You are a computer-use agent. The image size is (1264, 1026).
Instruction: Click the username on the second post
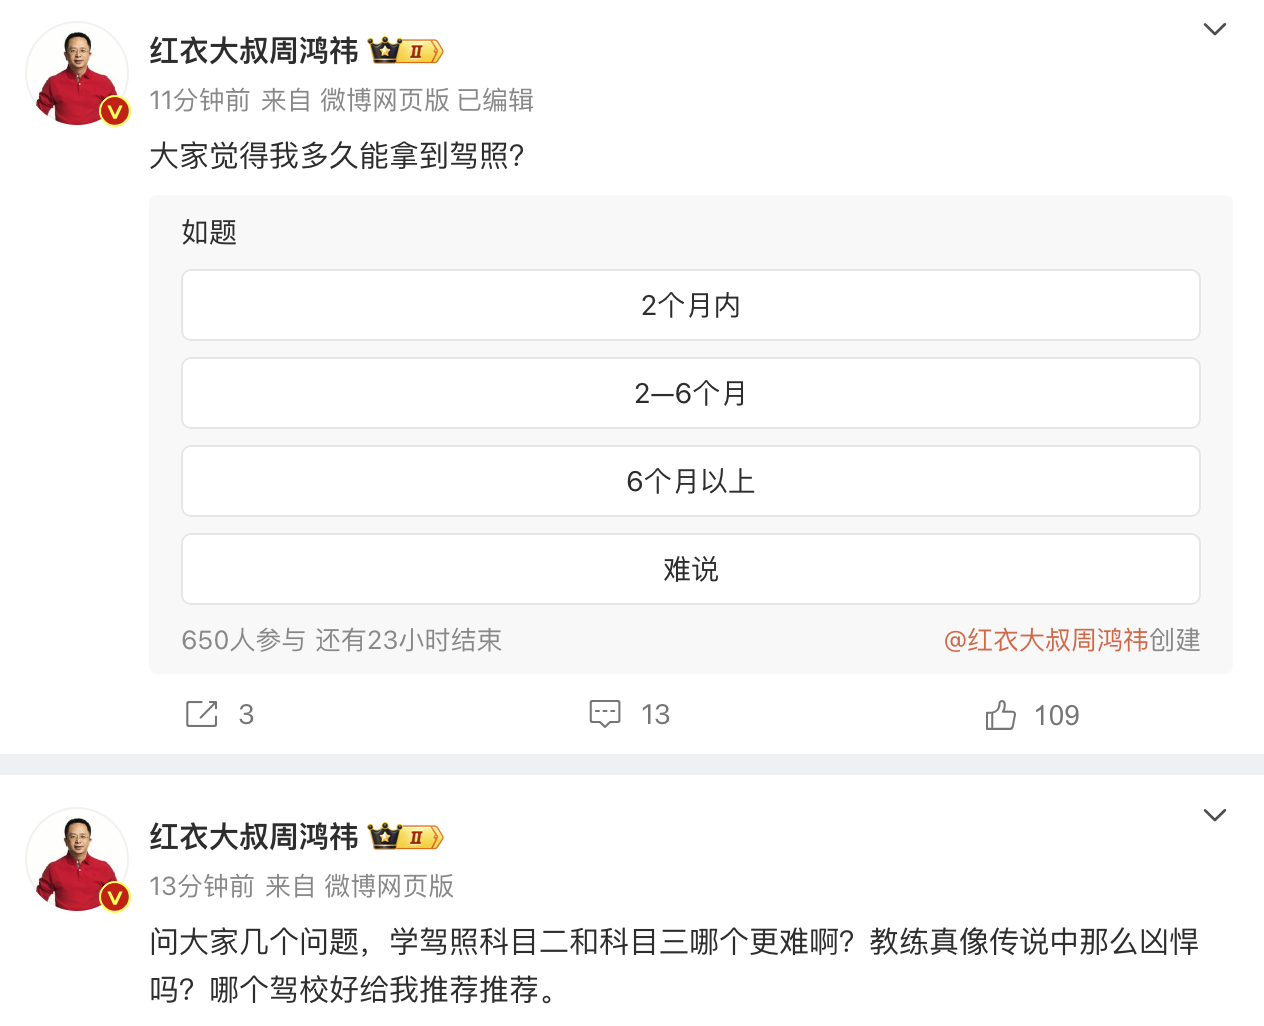[254, 836]
